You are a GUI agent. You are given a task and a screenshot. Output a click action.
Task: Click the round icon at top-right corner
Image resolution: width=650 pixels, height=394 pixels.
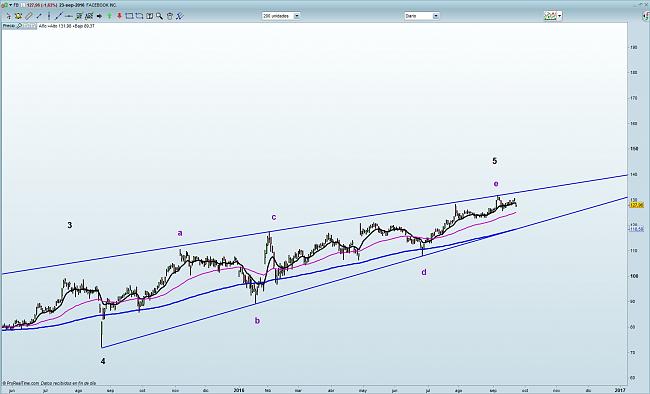tap(646, 16)
